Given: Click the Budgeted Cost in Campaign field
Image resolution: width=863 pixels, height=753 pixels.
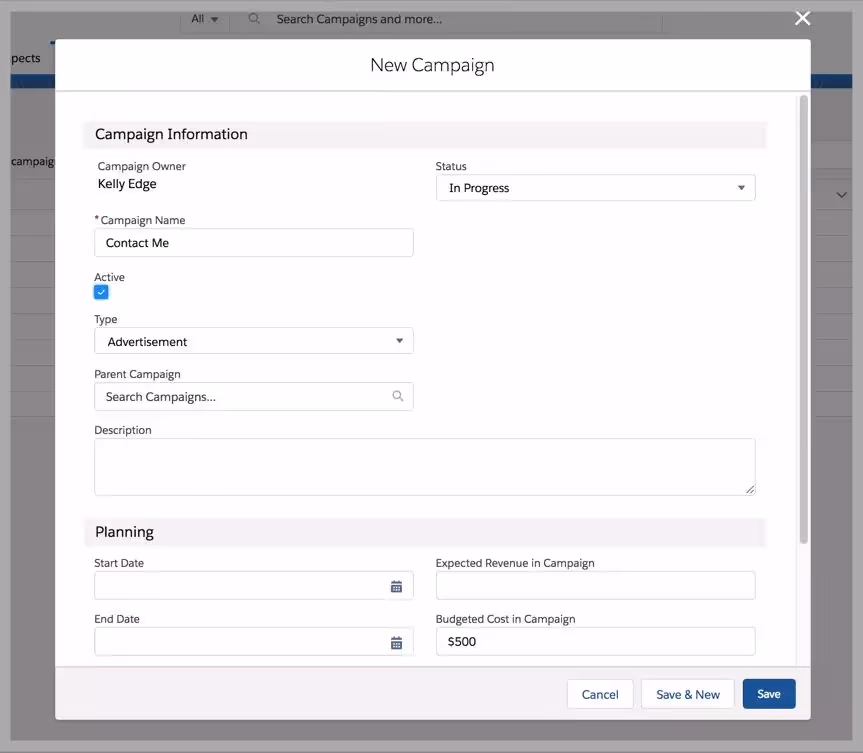Looking at the screenshot, I should tap(596, 642).
